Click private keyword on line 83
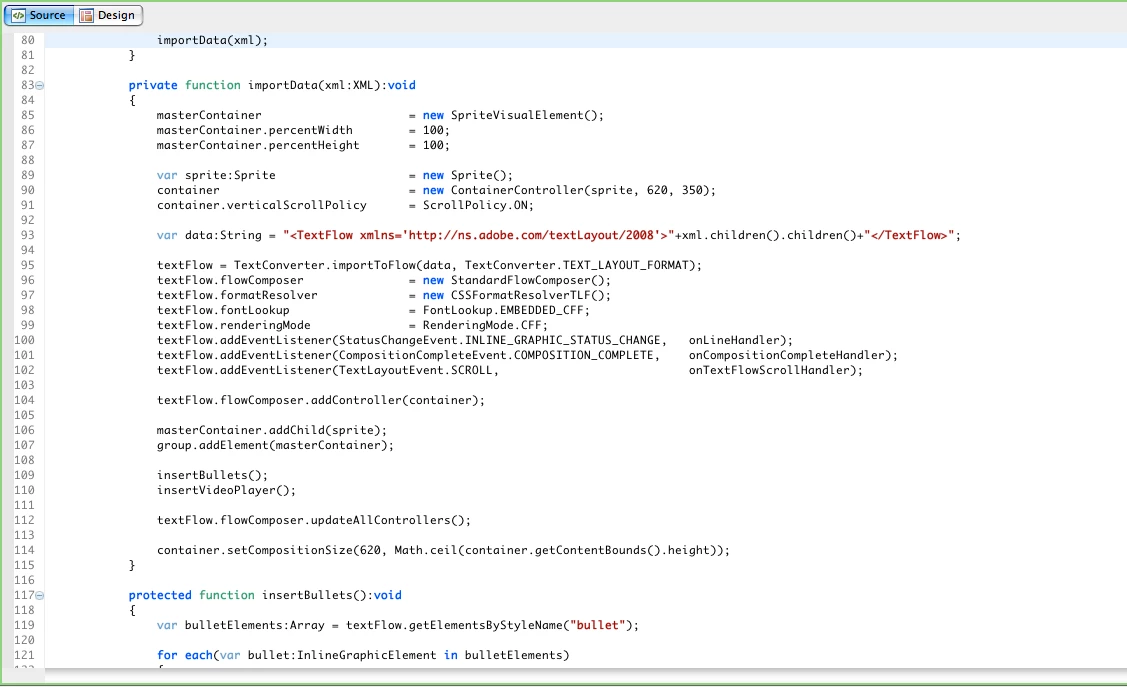This screenshot has width=1127, height=687. 152,86
